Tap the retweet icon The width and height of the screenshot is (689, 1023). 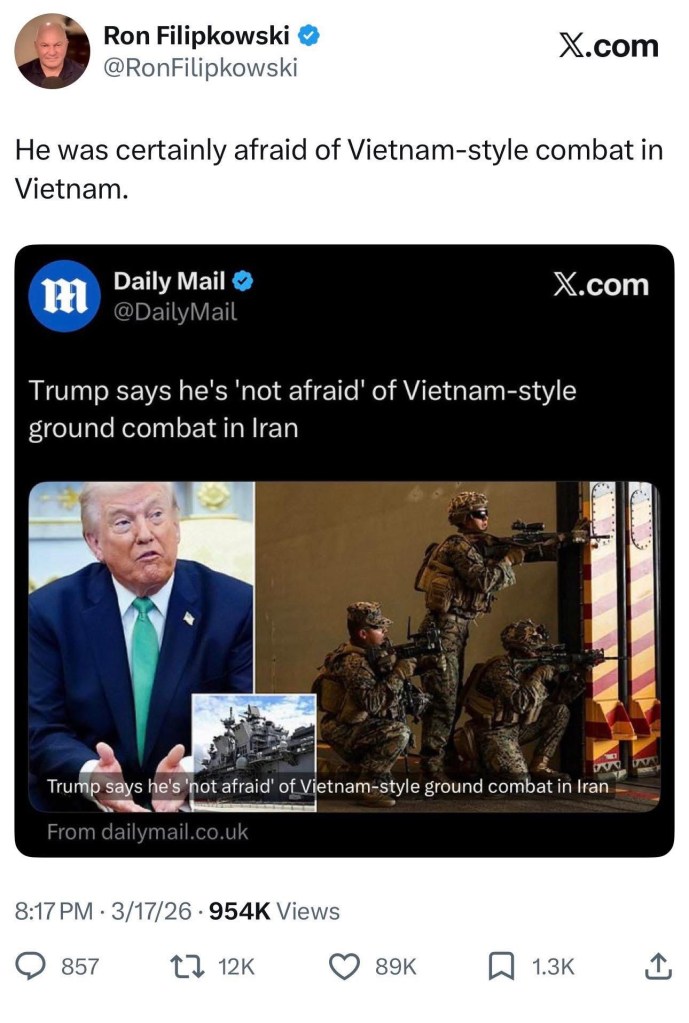pos(187,966)
